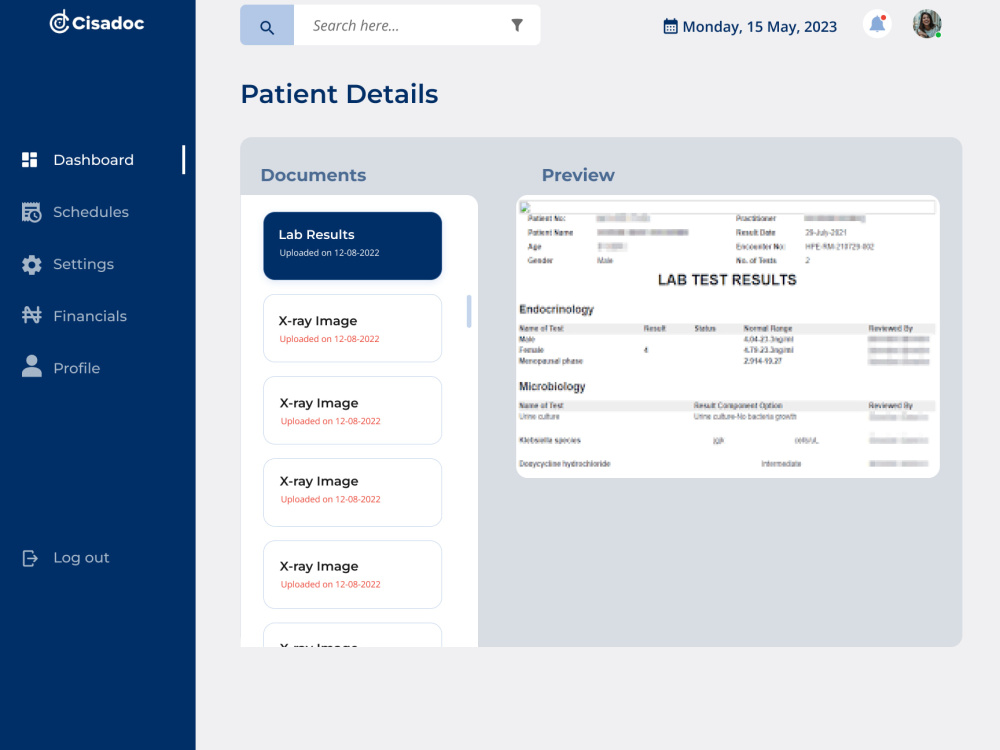1000x750 pixels.
Task: Select the first X-ray Image card
Action: pyautogui.click(x=353, y=328)
